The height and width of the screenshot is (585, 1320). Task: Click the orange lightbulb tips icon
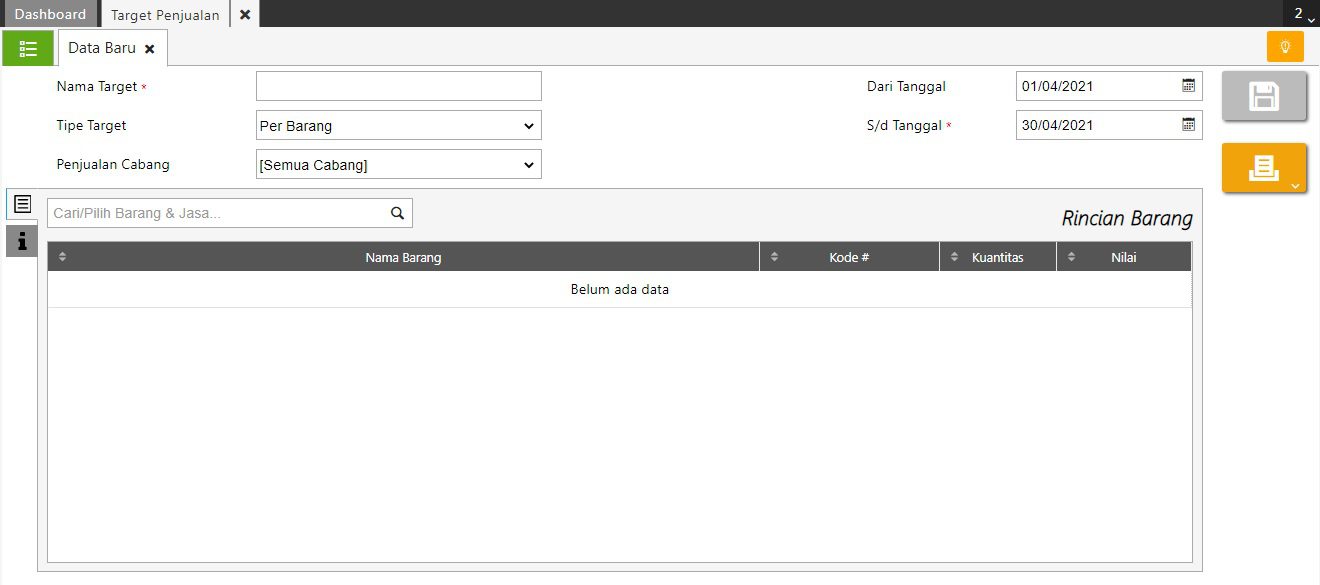tap(1285, 47)
